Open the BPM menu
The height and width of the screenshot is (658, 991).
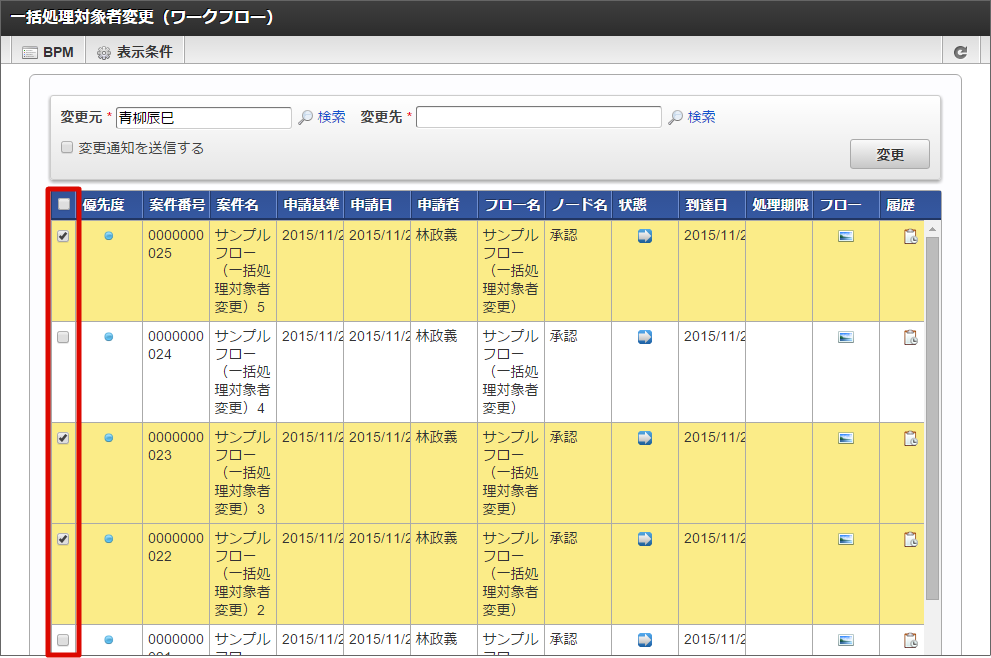[48, 52]
